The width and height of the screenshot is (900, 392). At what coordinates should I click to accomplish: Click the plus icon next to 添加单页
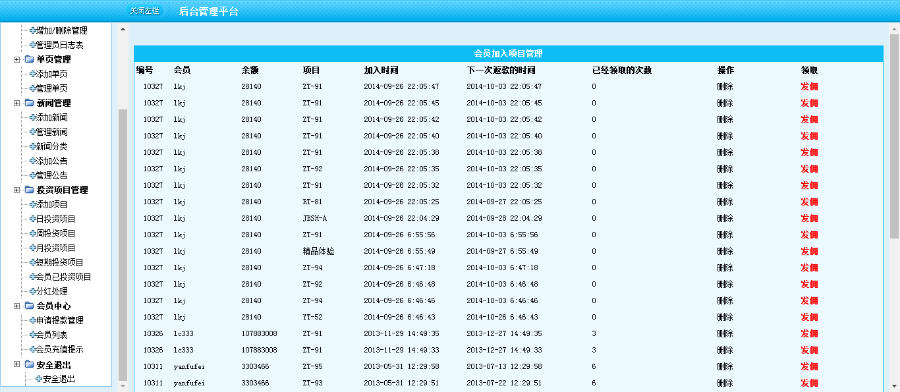33,74
